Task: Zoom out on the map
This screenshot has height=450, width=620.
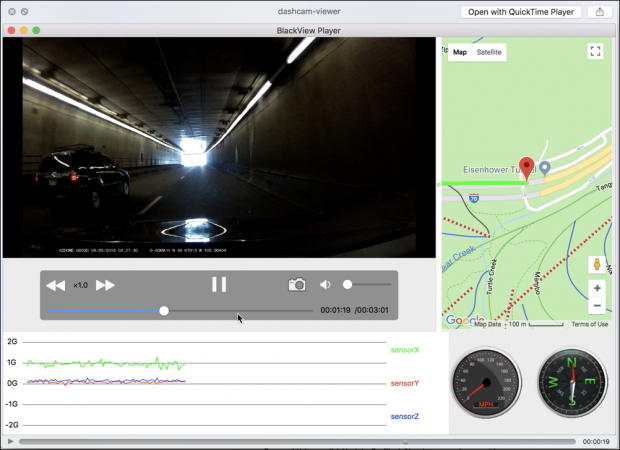Action: click(597, 306)
